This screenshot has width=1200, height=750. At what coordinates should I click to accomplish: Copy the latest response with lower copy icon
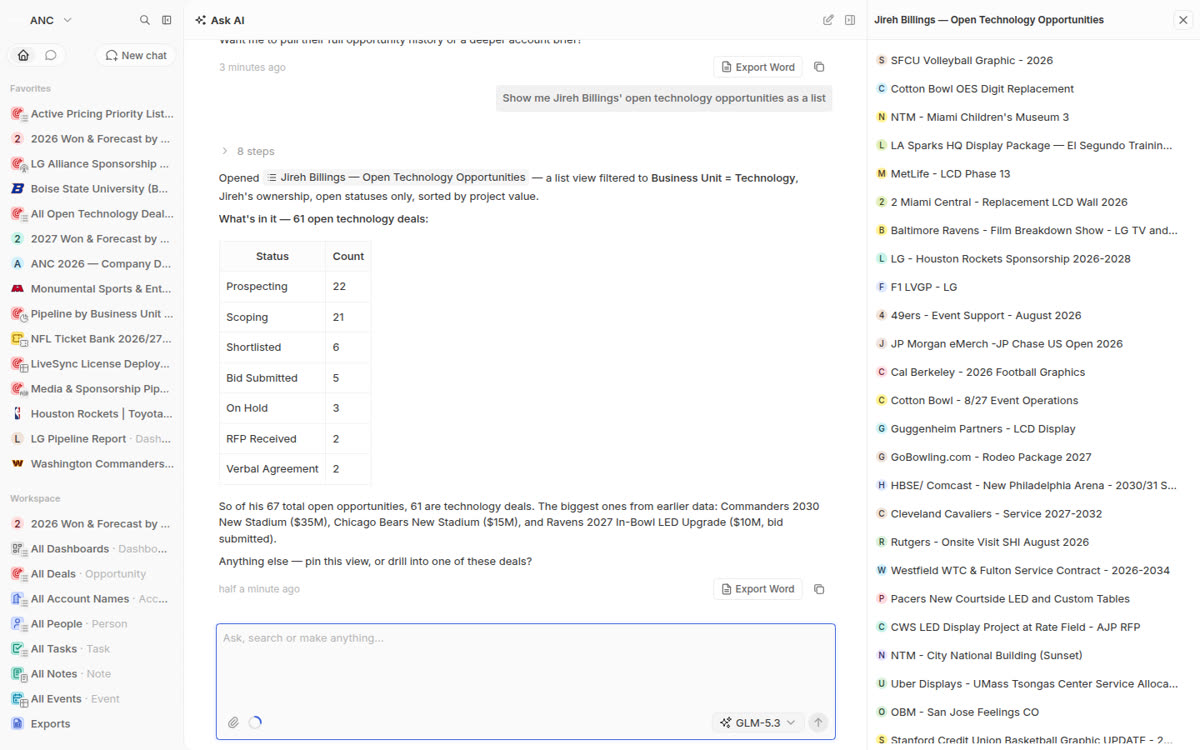[819, 589]
